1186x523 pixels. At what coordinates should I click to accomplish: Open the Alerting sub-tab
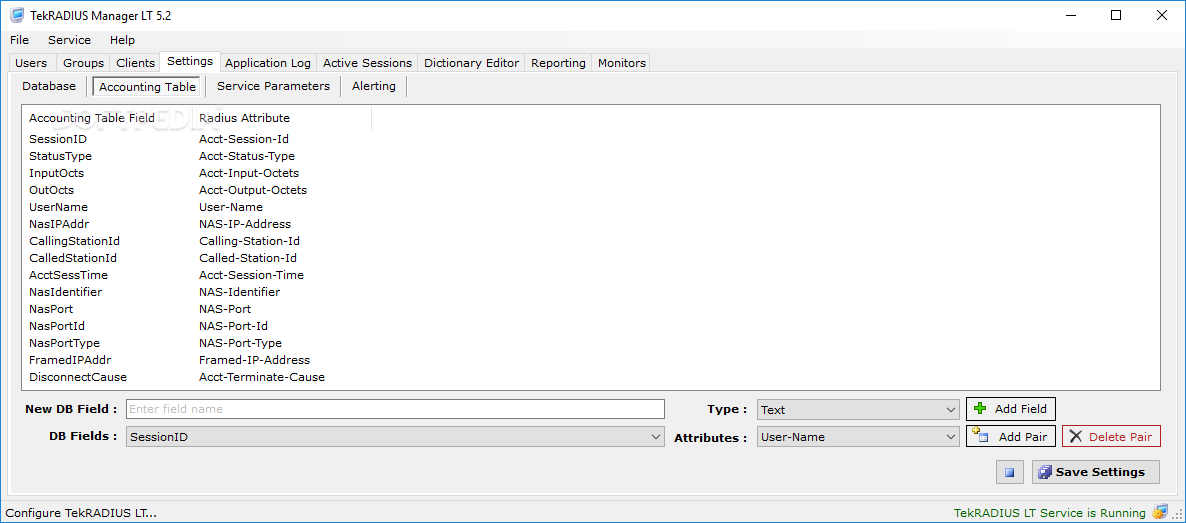(374, 86)
